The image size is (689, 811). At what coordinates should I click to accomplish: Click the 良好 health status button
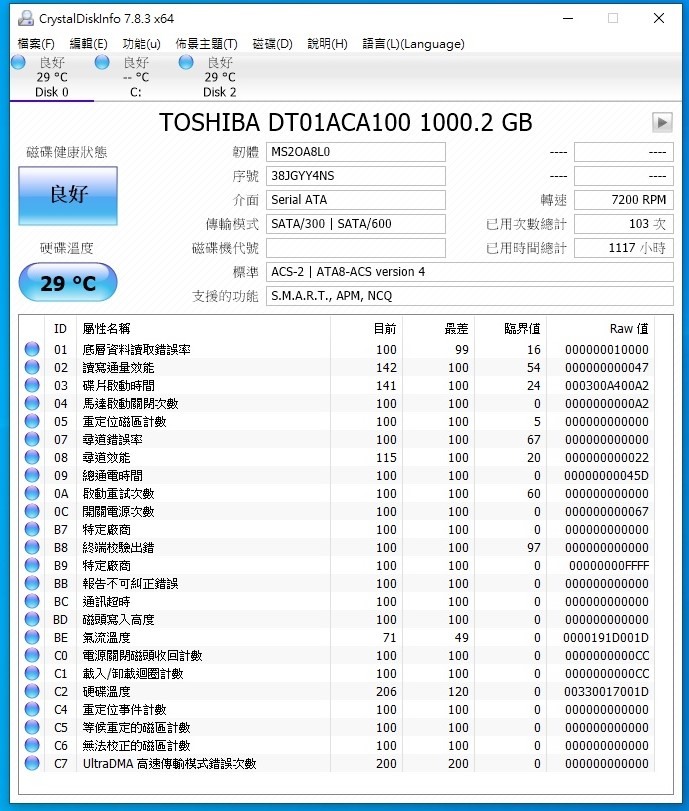pyautogui.click(x=68, y=196)
